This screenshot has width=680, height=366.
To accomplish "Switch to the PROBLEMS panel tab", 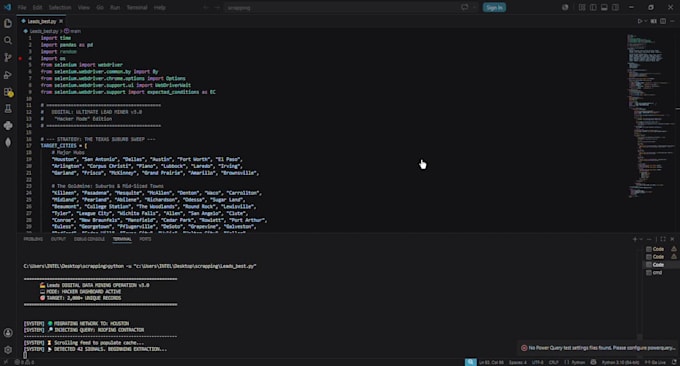I will (x=33, y=239).
